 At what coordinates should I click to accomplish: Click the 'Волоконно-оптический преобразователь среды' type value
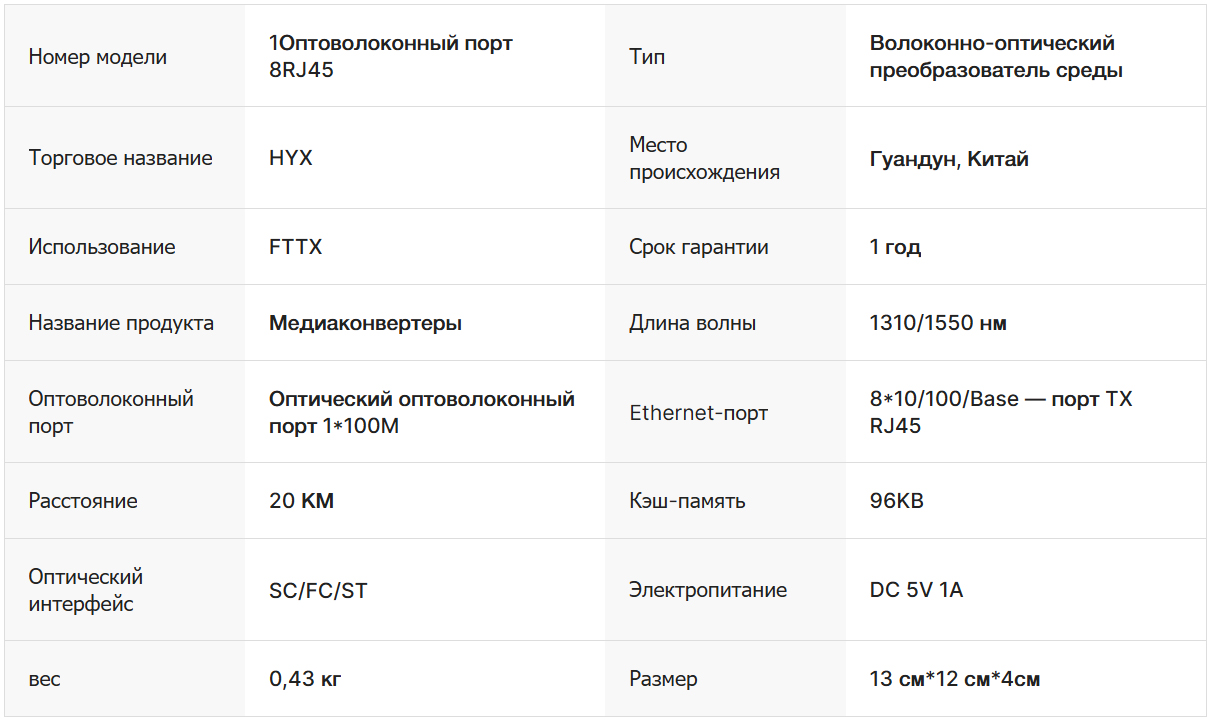pyautogui.click(x=996, y=57)
